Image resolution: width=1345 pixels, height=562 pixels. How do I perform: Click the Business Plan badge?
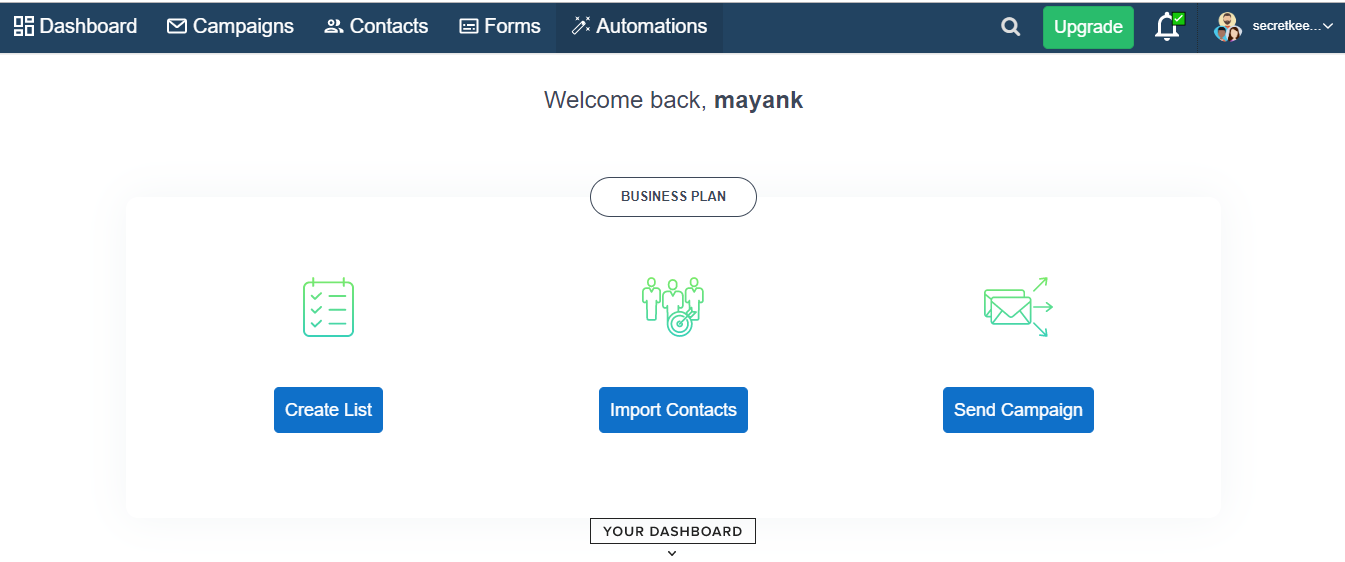point(673,197)
